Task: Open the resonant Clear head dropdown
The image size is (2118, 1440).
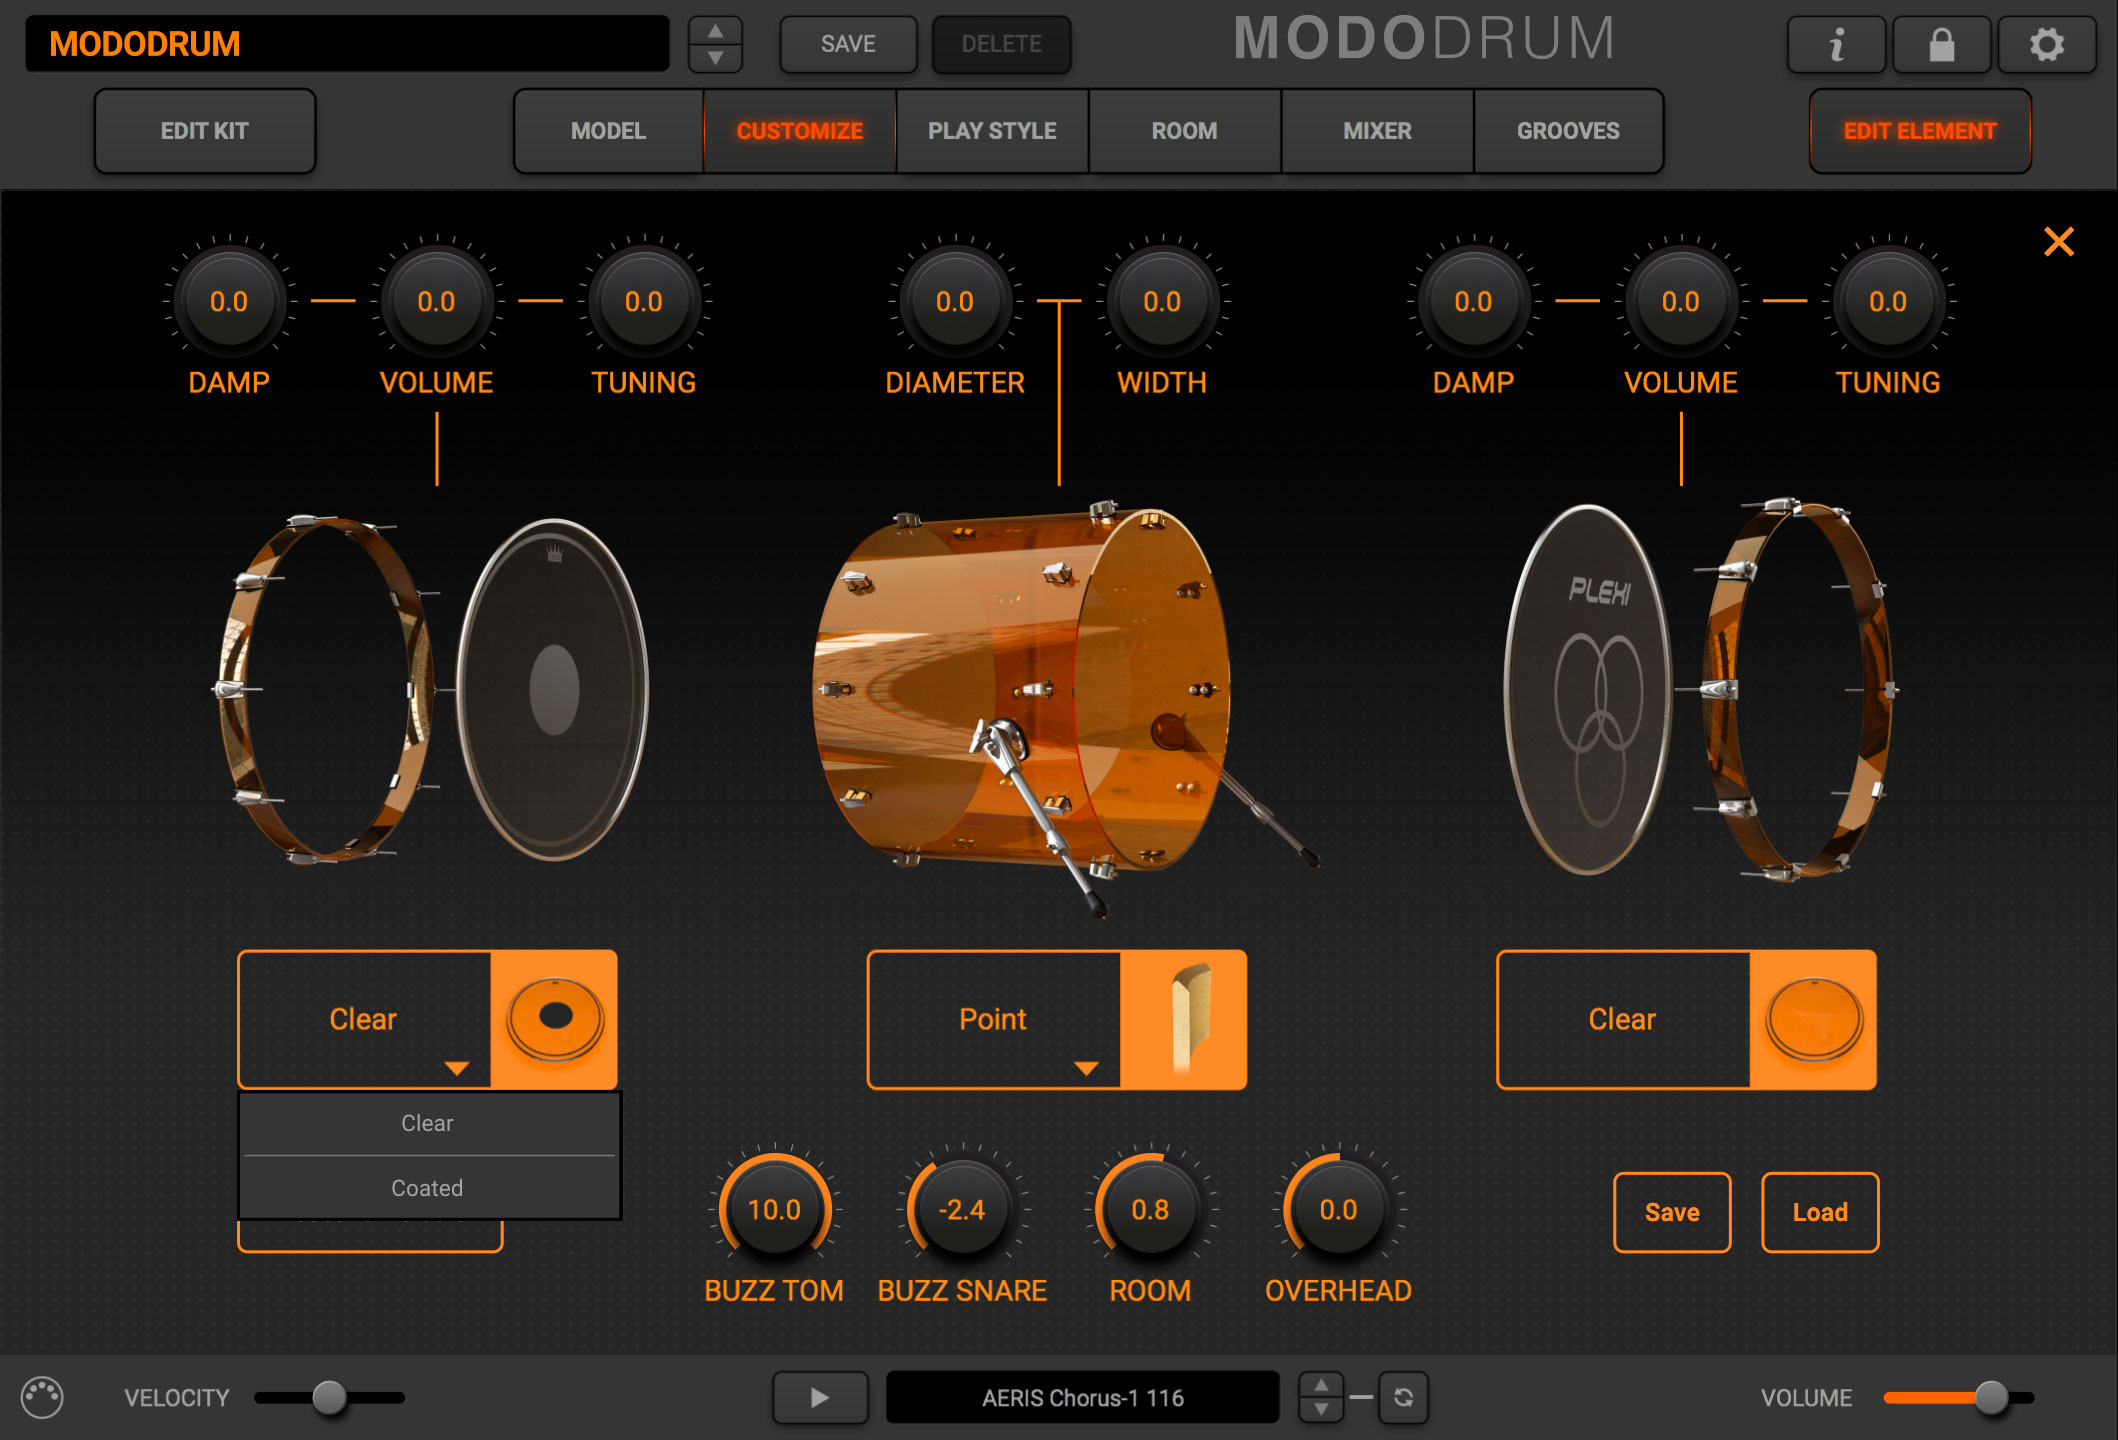Action: click(x=1624, y=1019)
